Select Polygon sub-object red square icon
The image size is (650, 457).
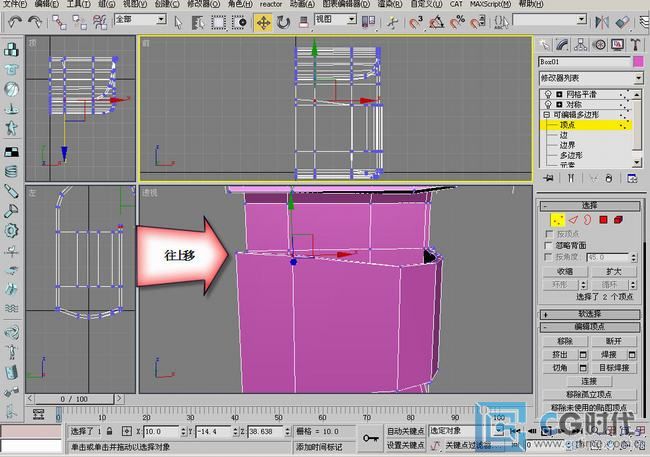coord(603,219)
